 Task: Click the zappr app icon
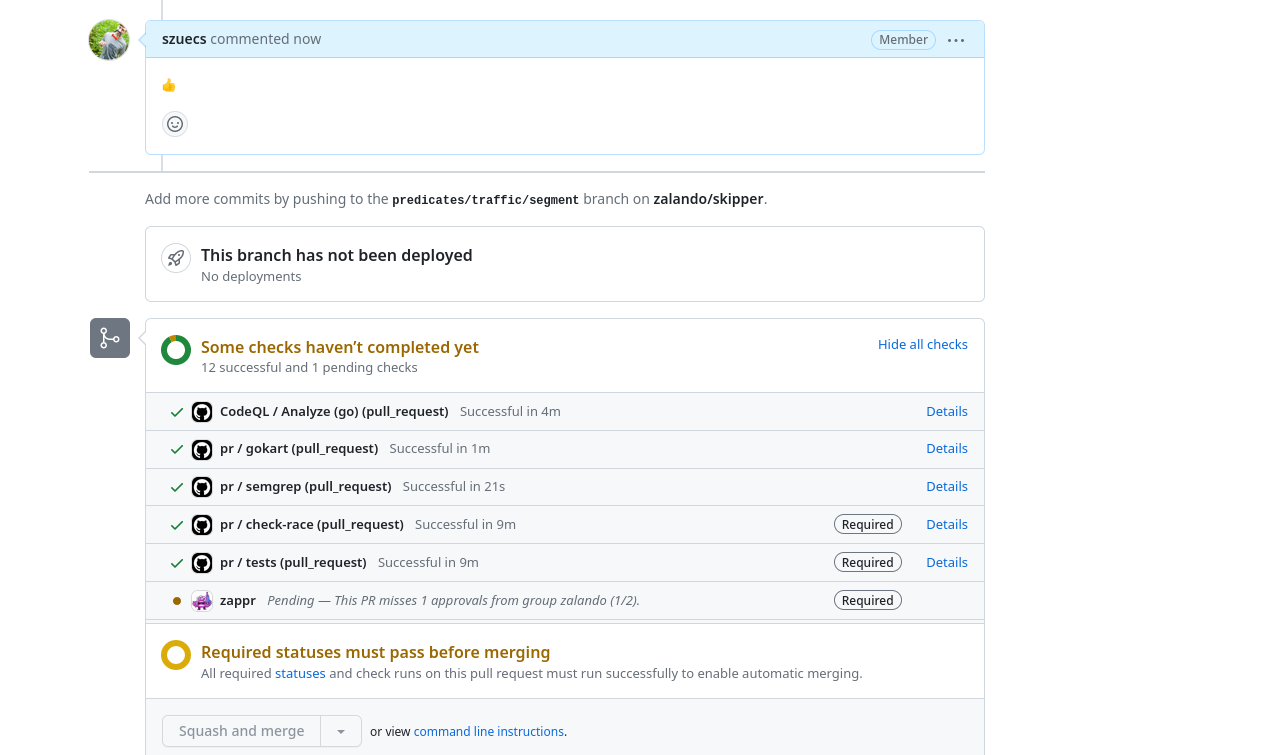(201, 600)
